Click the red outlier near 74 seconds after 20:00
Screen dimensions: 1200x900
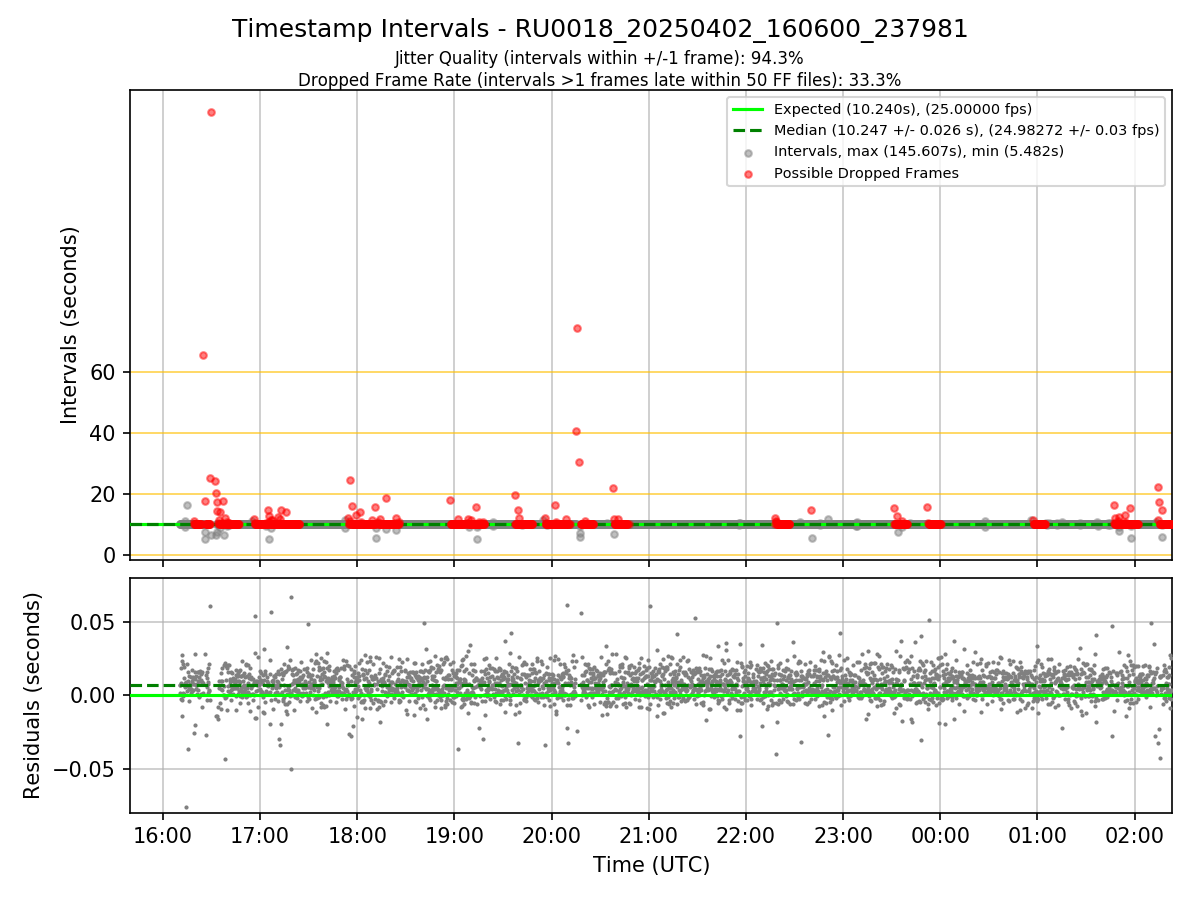(x=577, y=328)
